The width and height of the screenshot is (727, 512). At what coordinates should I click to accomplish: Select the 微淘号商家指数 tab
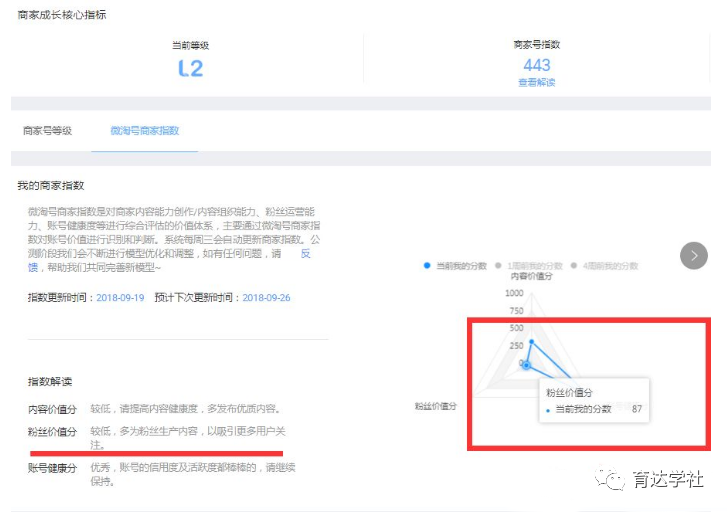point(144,131)
